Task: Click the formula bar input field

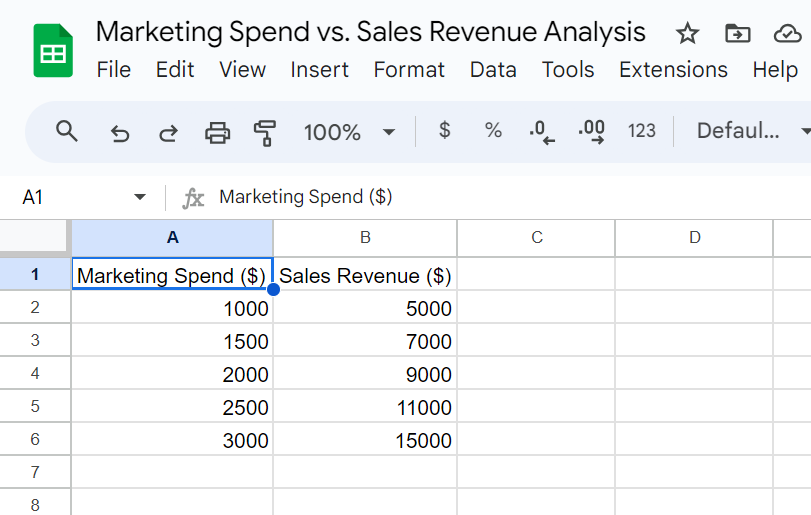Action: coord(500,197)
